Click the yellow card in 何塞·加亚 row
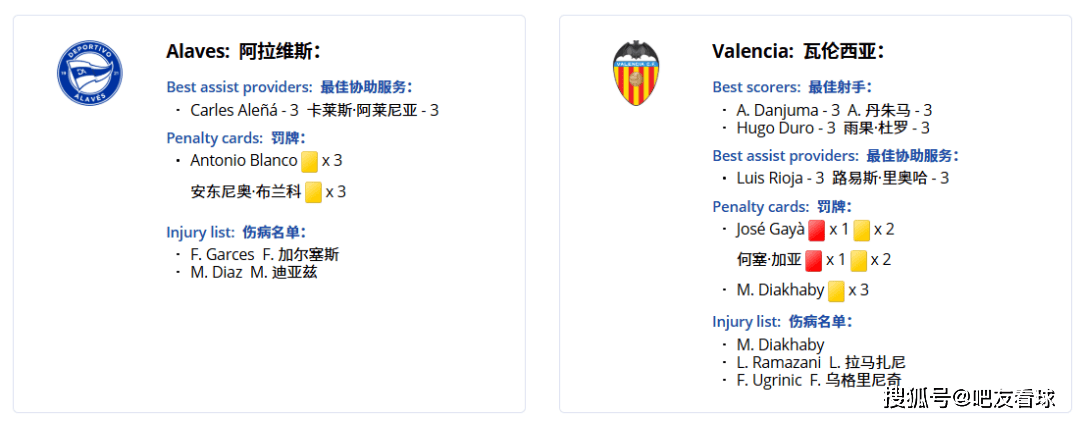Screen dimensions: 1080x421 [858, 261]
